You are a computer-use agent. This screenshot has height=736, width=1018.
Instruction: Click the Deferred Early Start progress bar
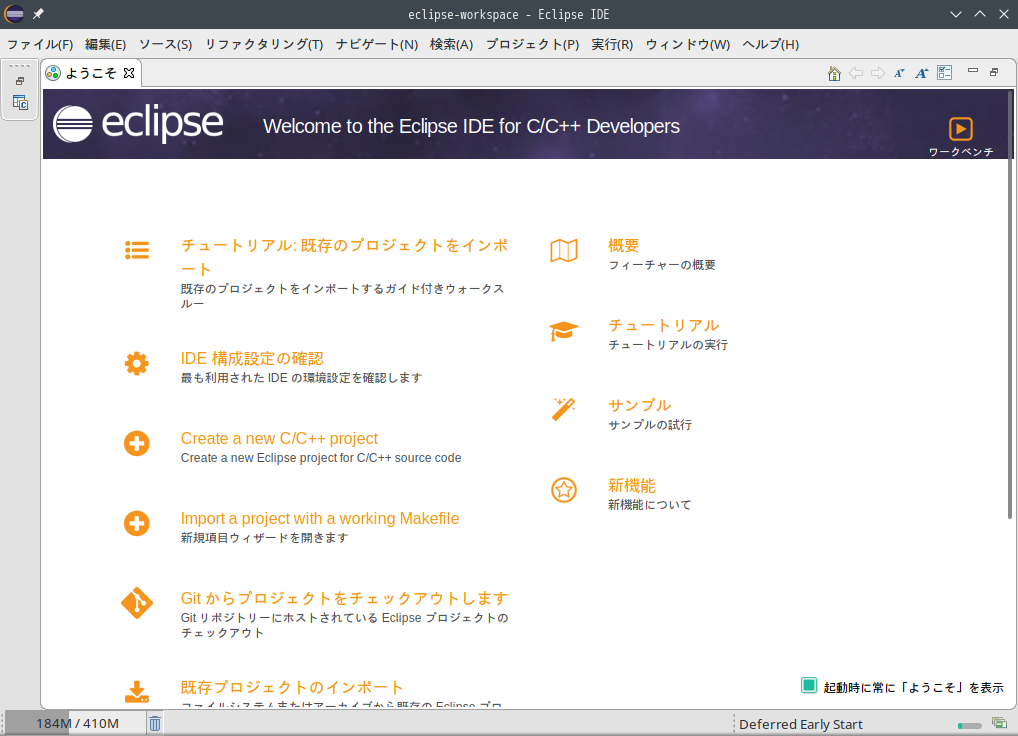click(x=969, y=725)
